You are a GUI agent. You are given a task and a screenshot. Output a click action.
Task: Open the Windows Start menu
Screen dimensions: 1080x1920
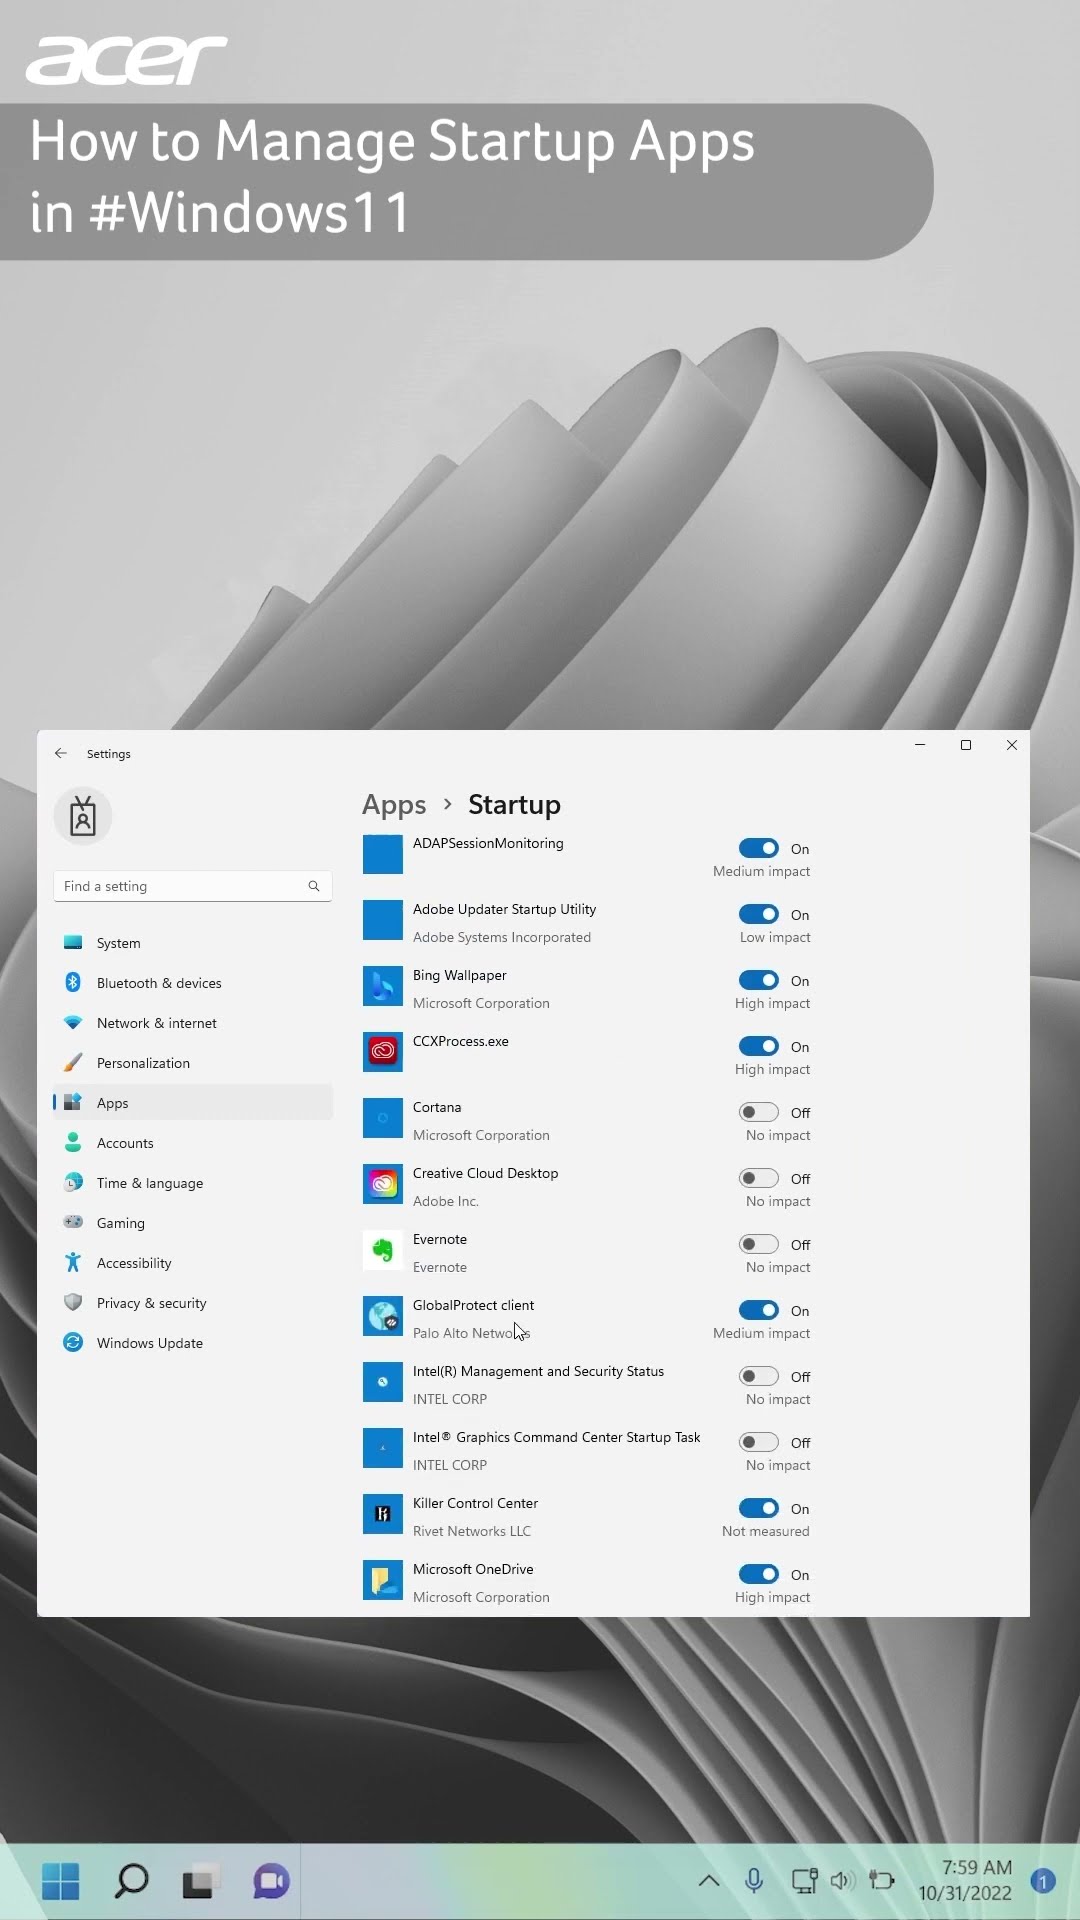coord(61,1881)
